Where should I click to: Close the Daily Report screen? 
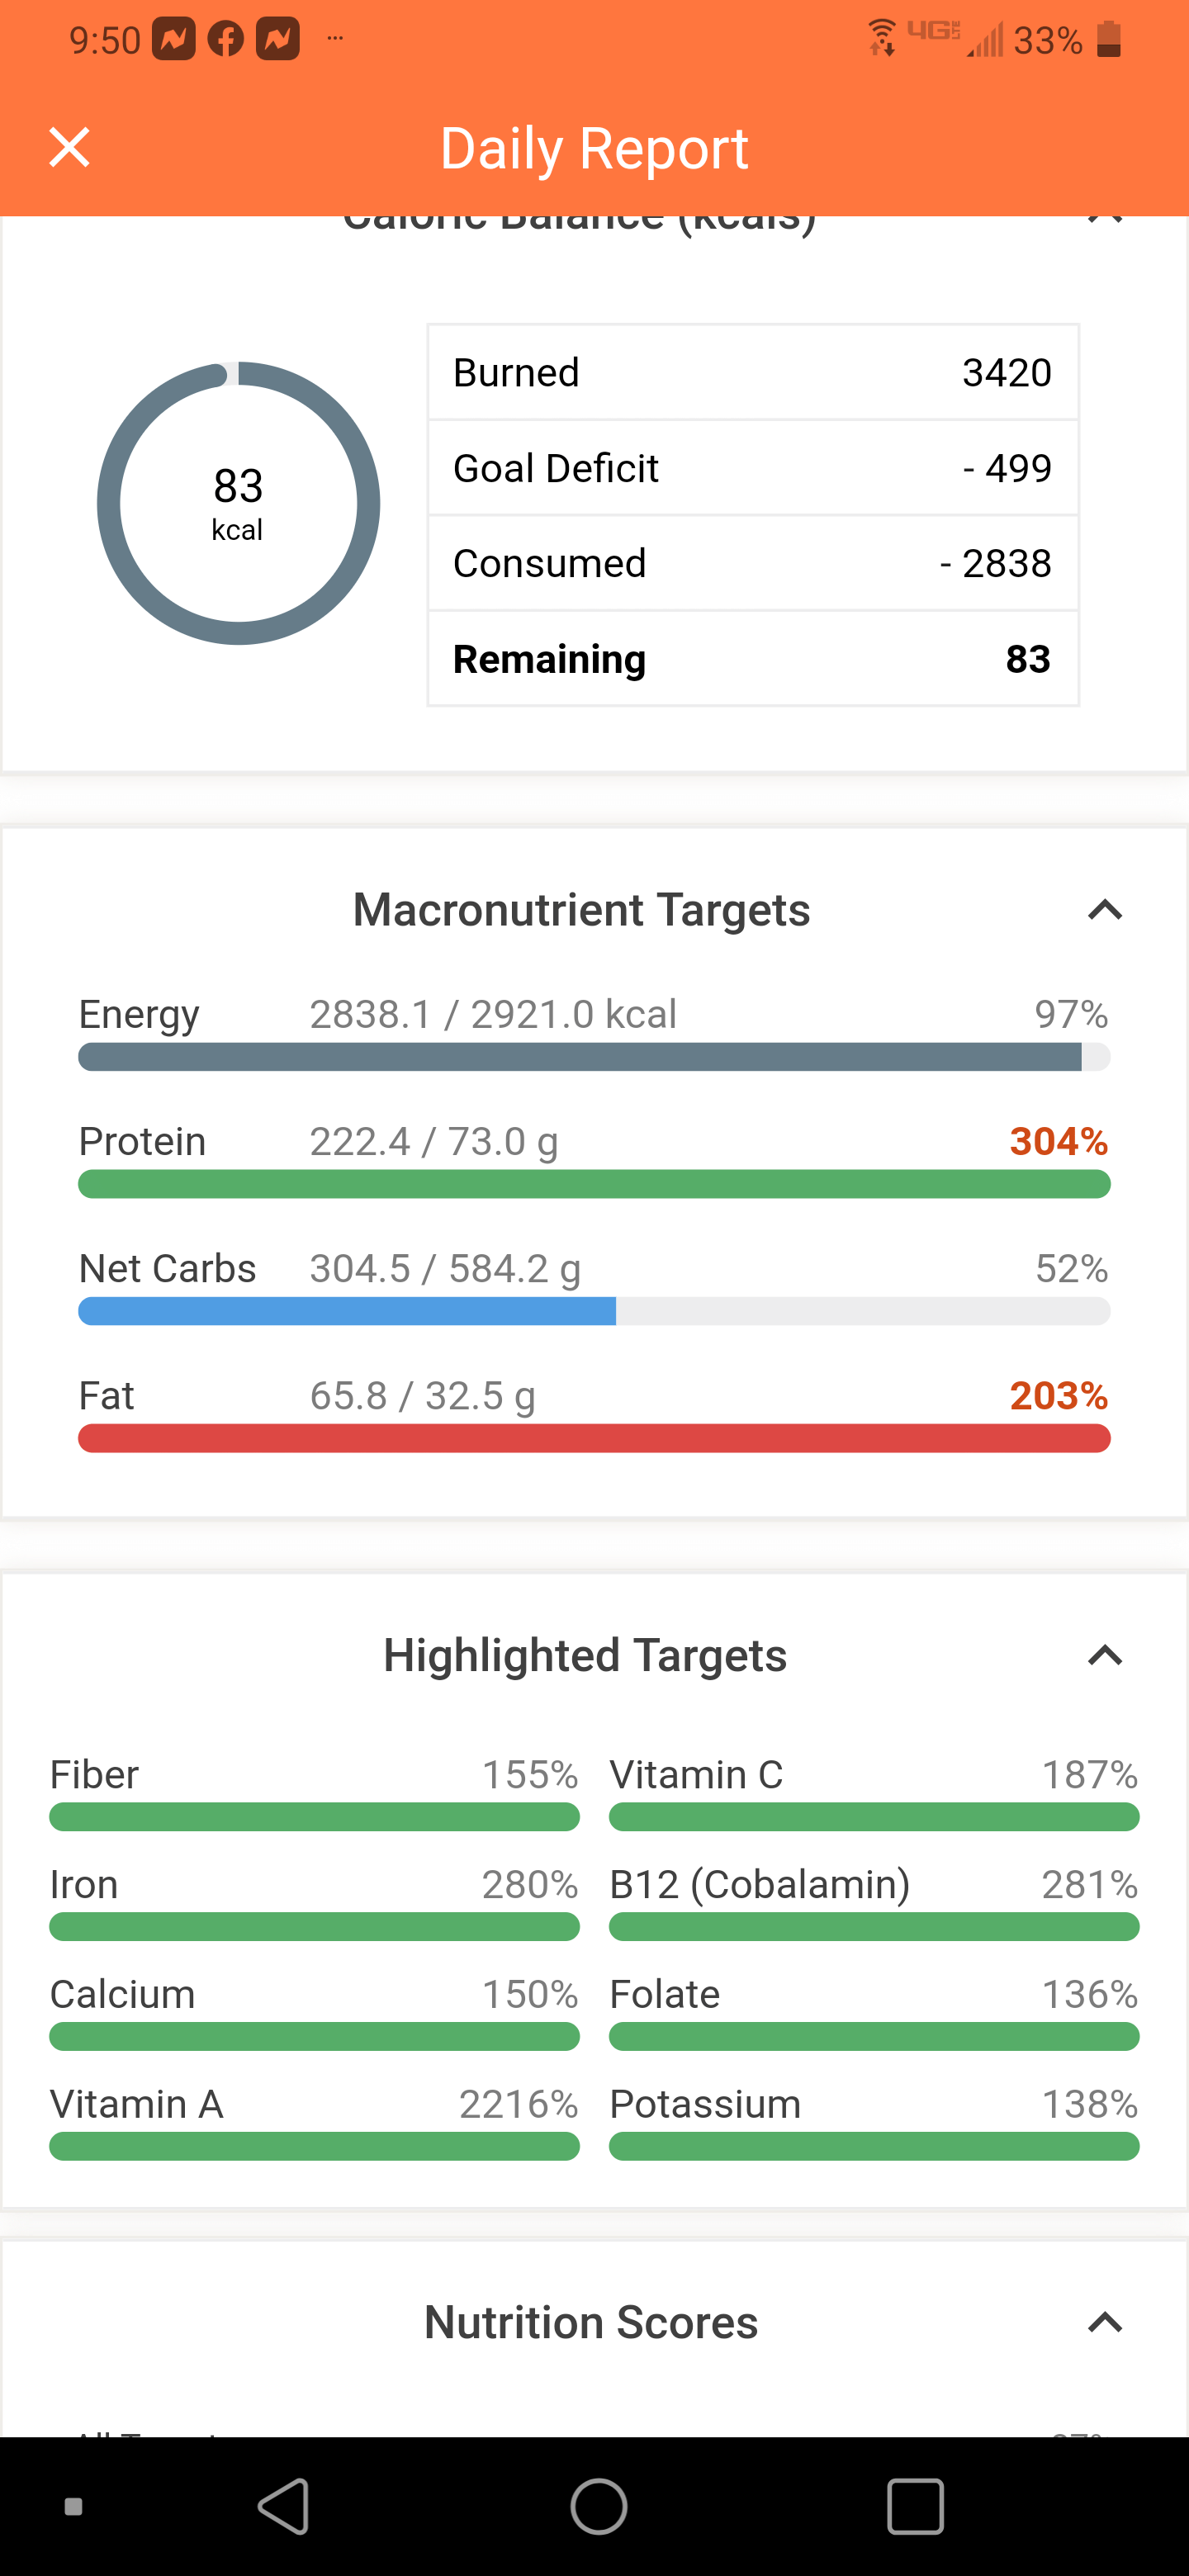pos(70,147)
